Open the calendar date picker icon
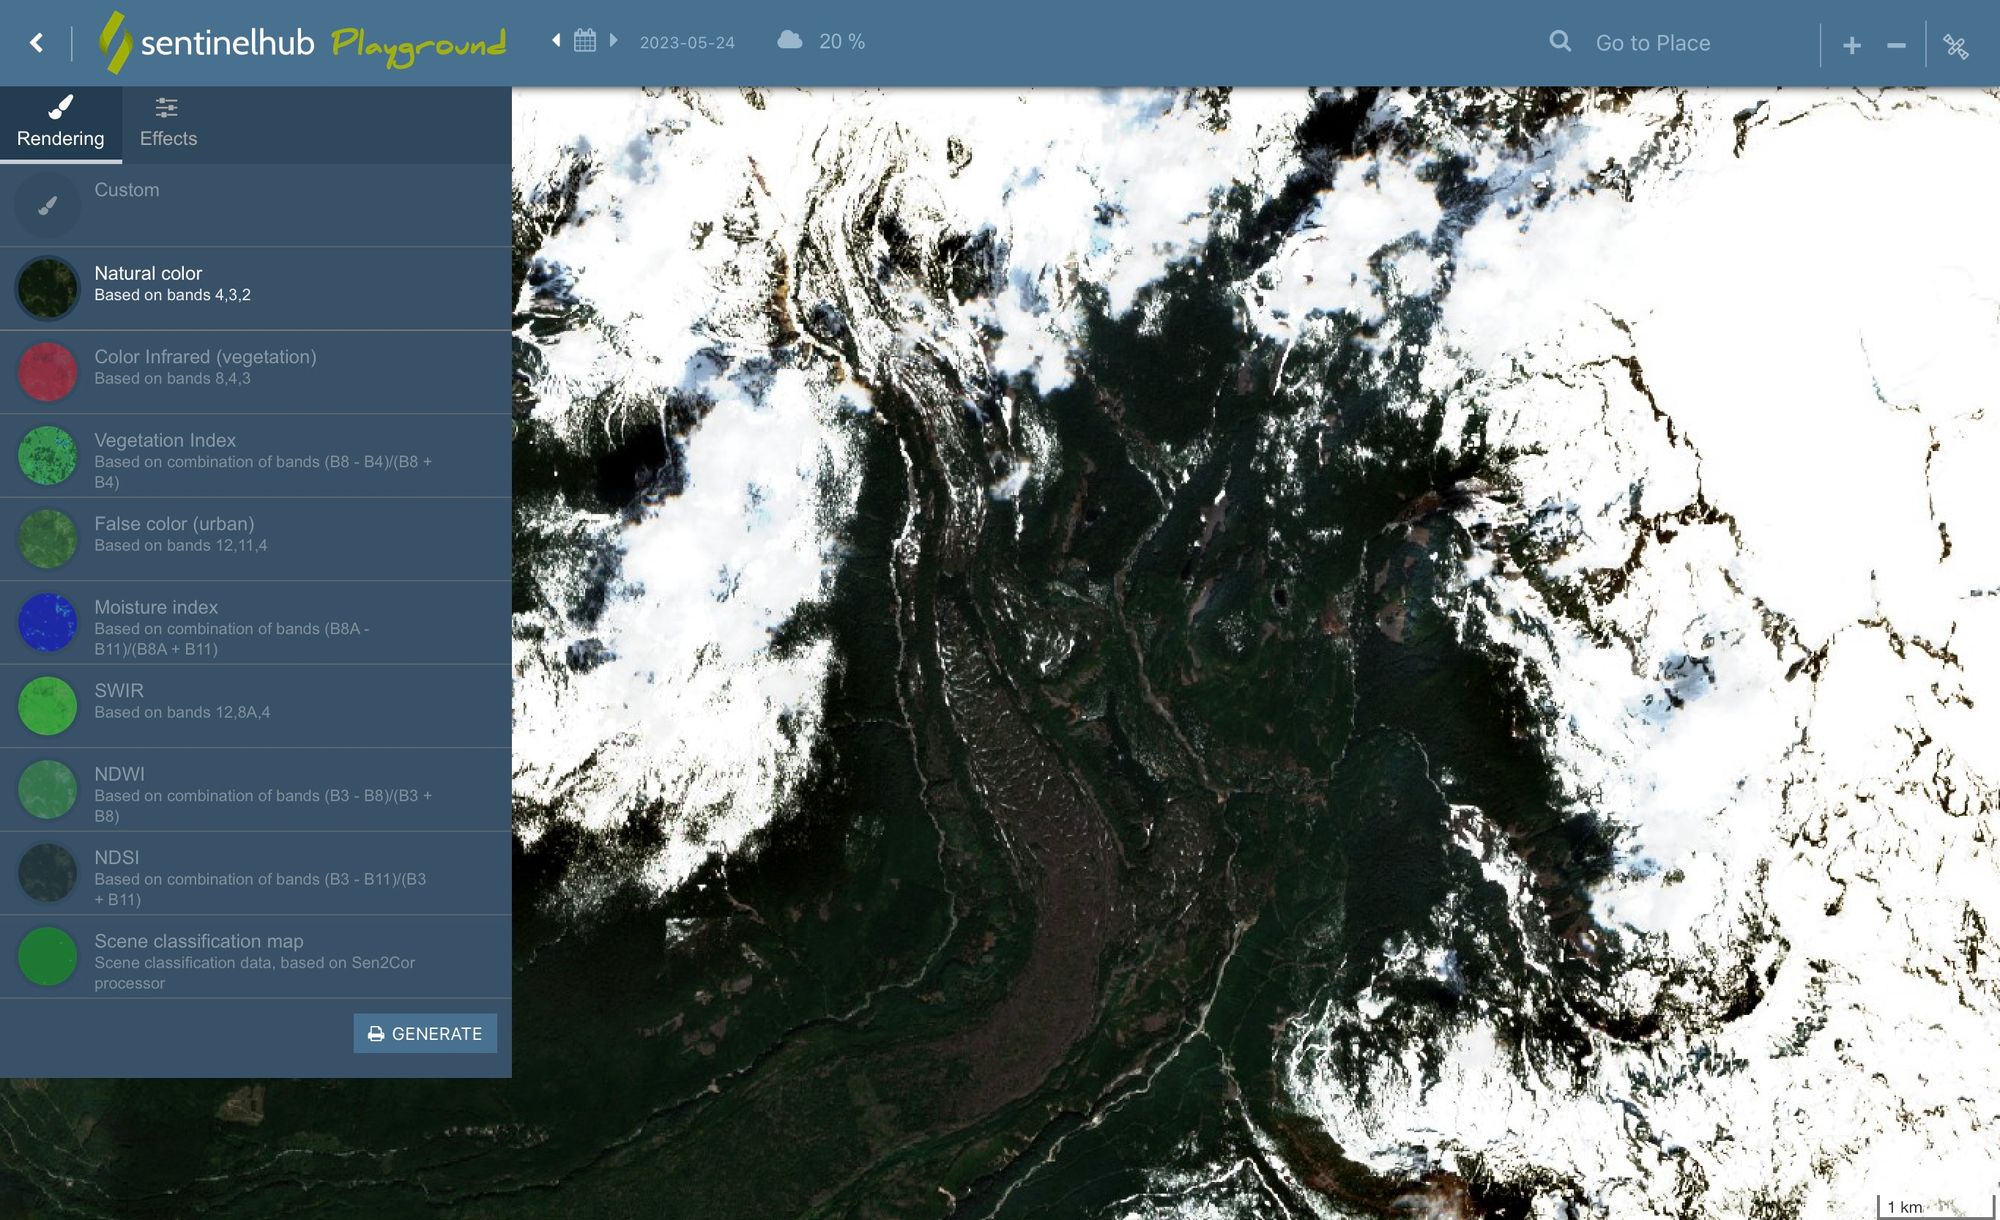2000x1220 pixels. tap(585, 41)
